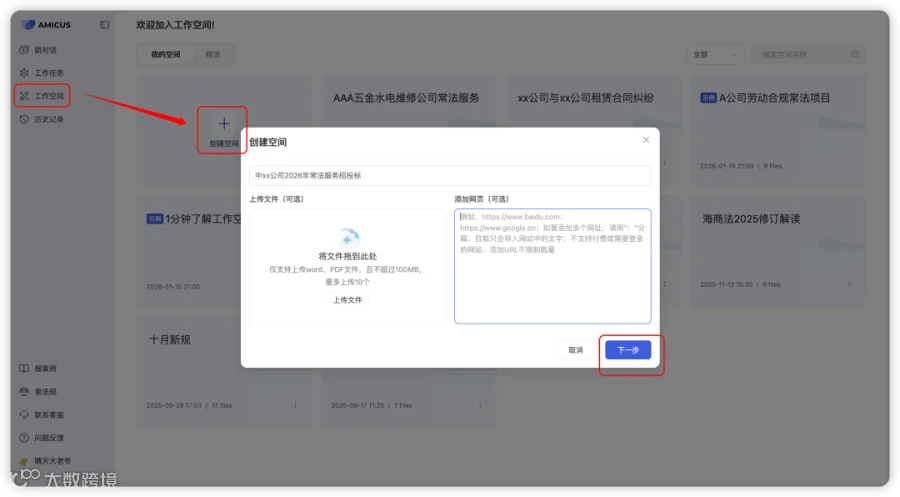
Task: Open the A公司劳动合规常法项目 card
Action: tap(778, 130)
